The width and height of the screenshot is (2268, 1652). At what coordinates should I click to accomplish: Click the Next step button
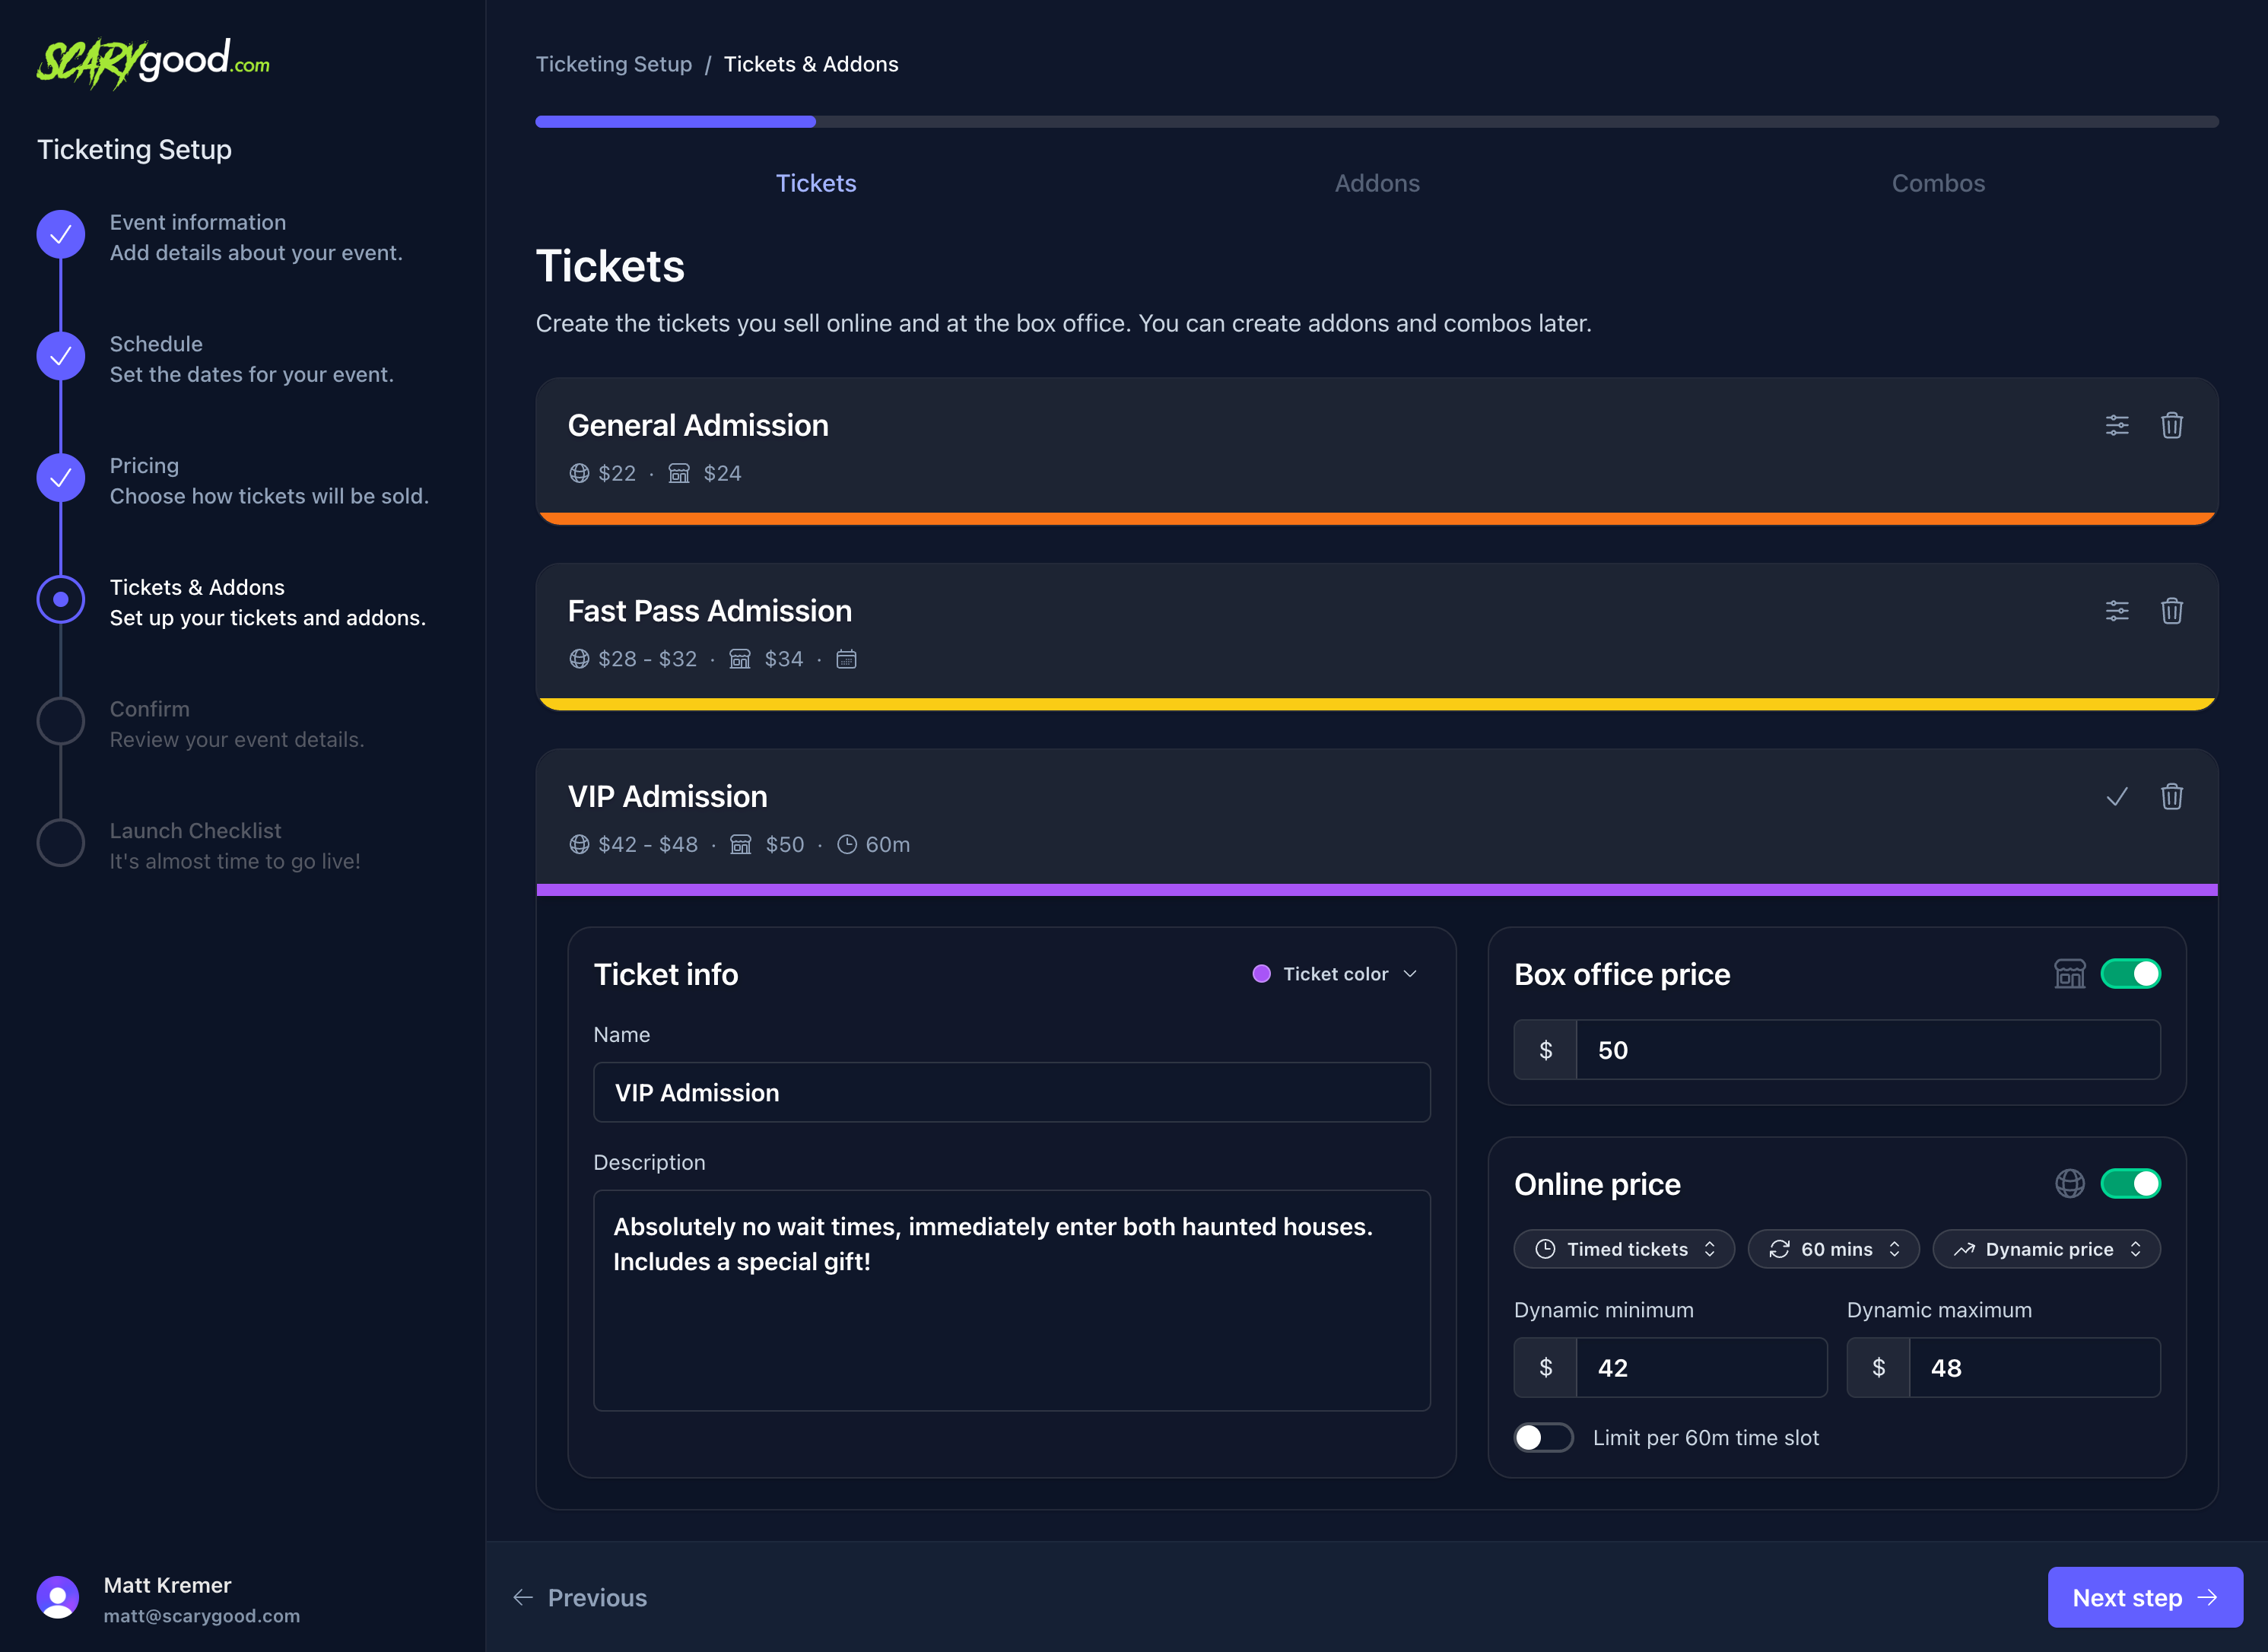point(2145,1597)
